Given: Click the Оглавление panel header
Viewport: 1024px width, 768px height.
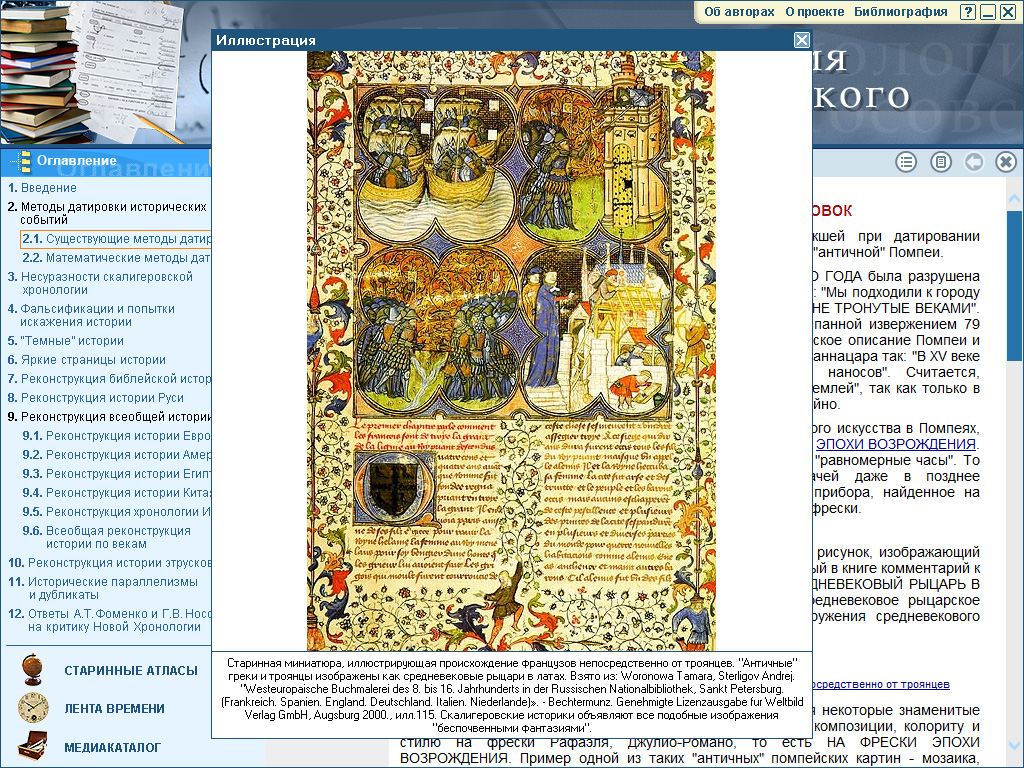Looking at the screenshot, I should (106, 161).
